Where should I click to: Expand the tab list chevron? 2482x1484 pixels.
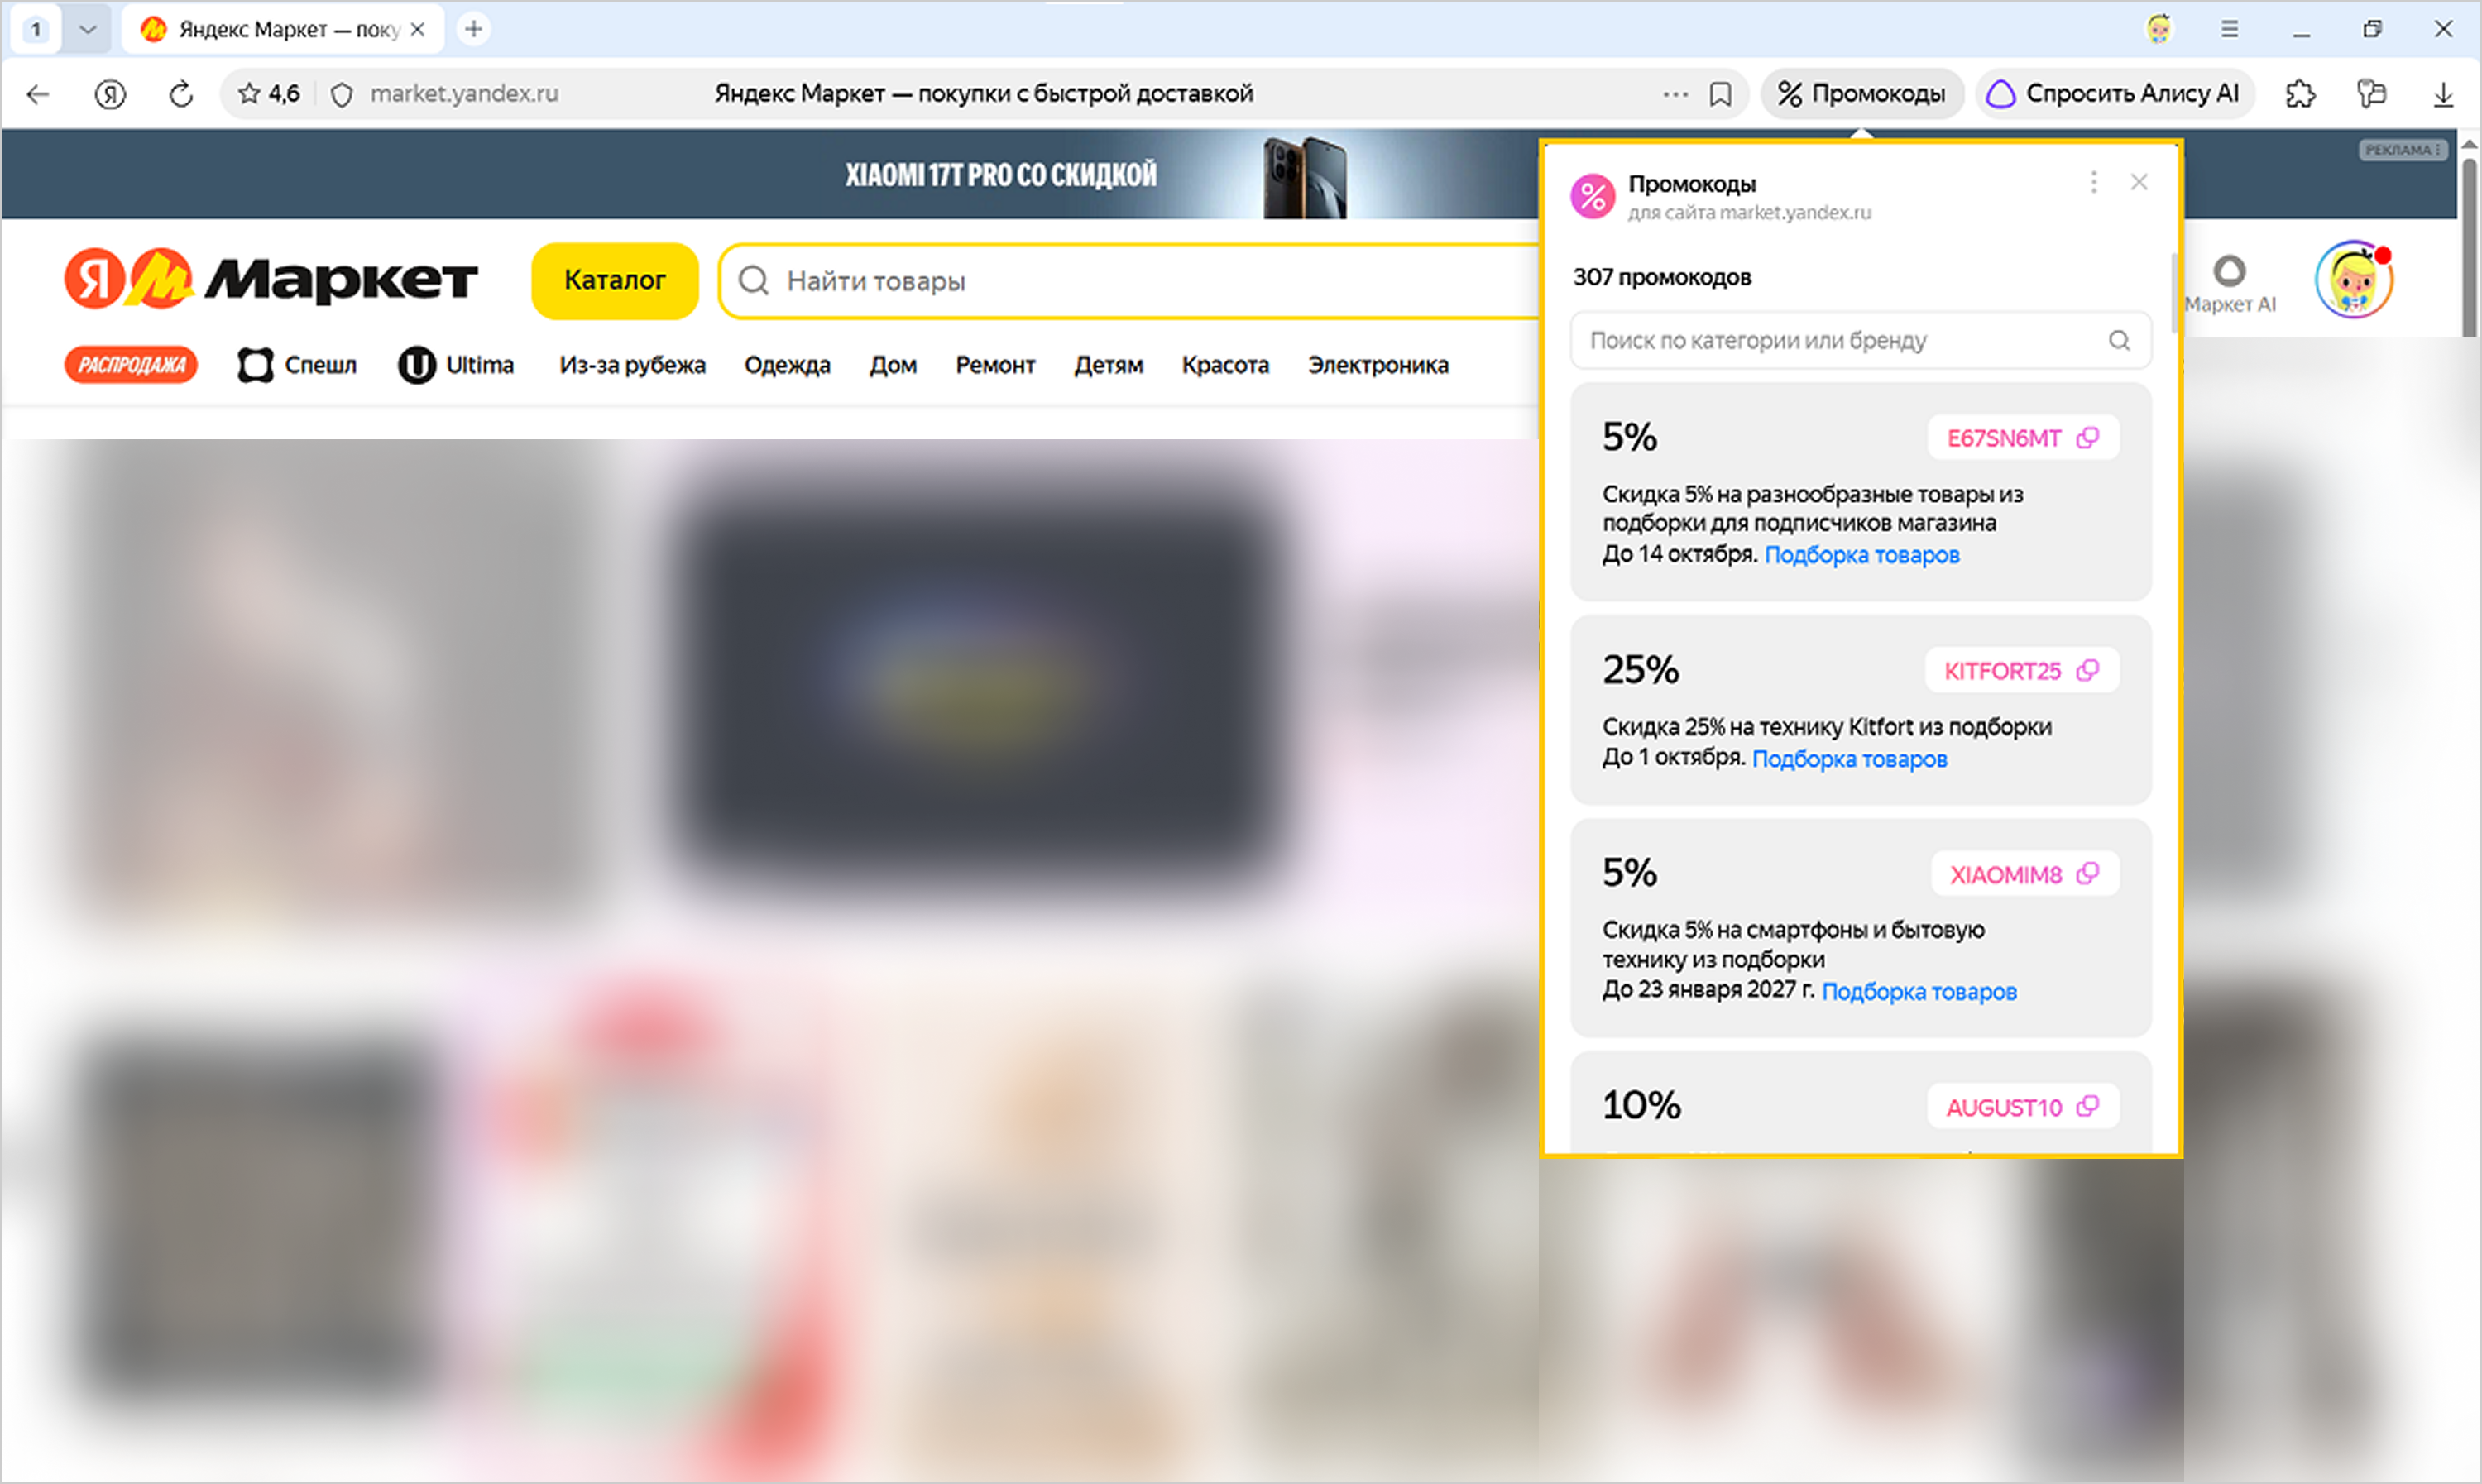(x=88, y=29)
